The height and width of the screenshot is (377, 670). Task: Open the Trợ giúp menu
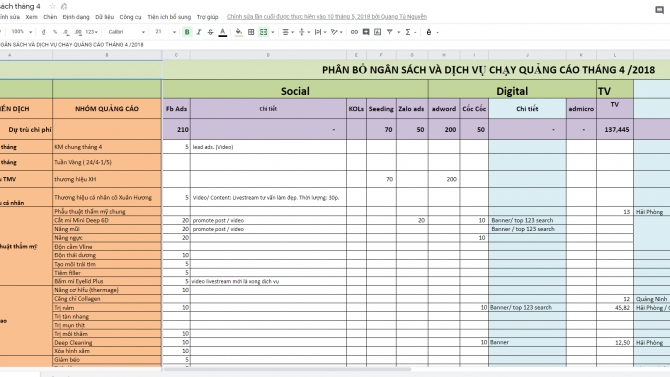pos(207,17)
